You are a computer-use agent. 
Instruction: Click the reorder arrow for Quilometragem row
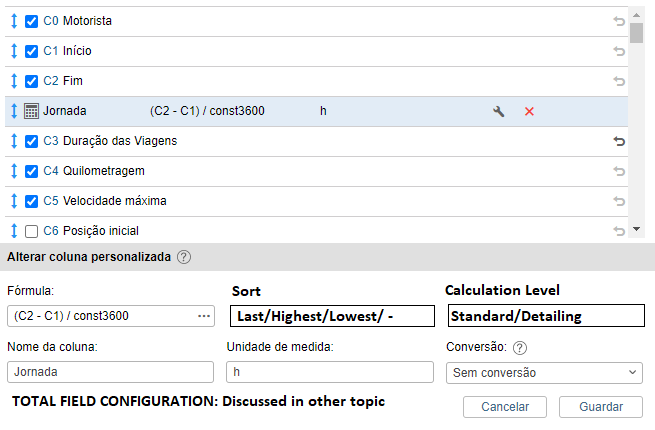[x=14, y=171]
